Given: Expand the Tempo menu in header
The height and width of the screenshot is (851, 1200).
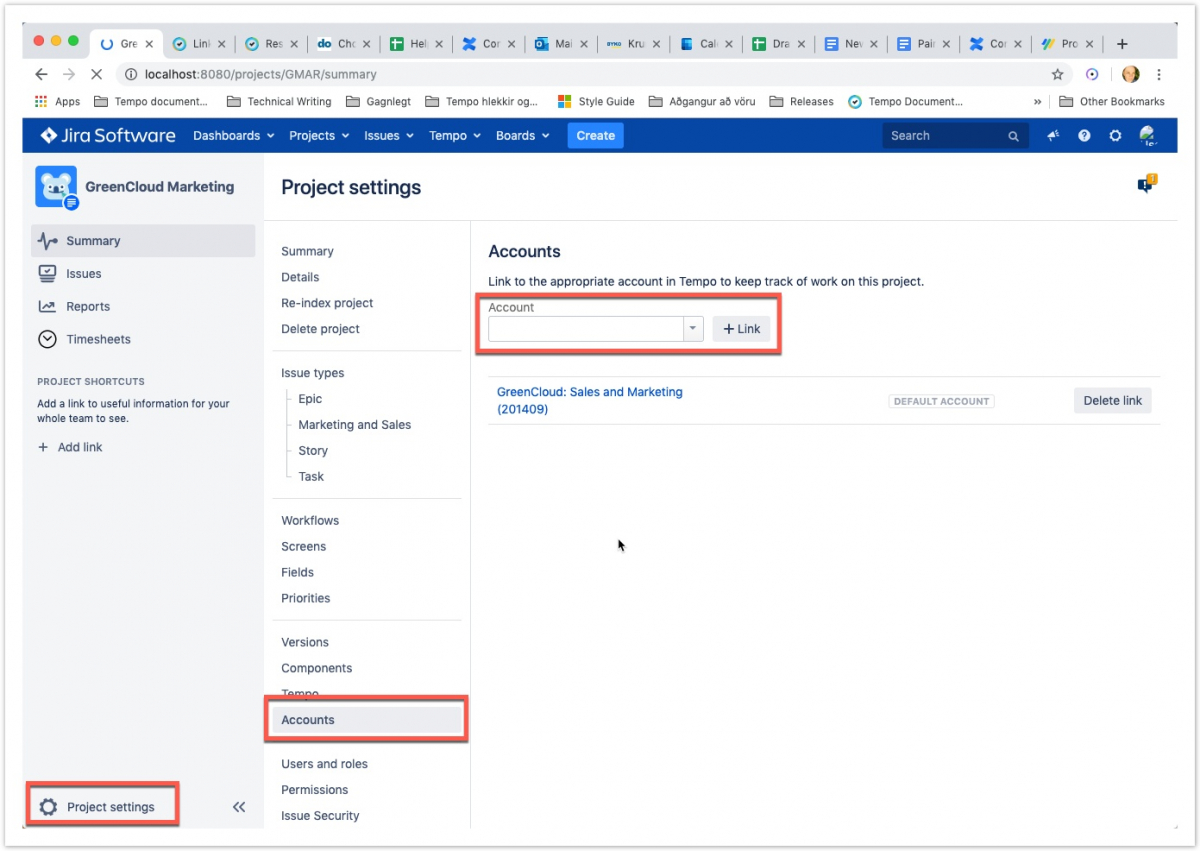Looking at the screenshot, I should point(454,136).
